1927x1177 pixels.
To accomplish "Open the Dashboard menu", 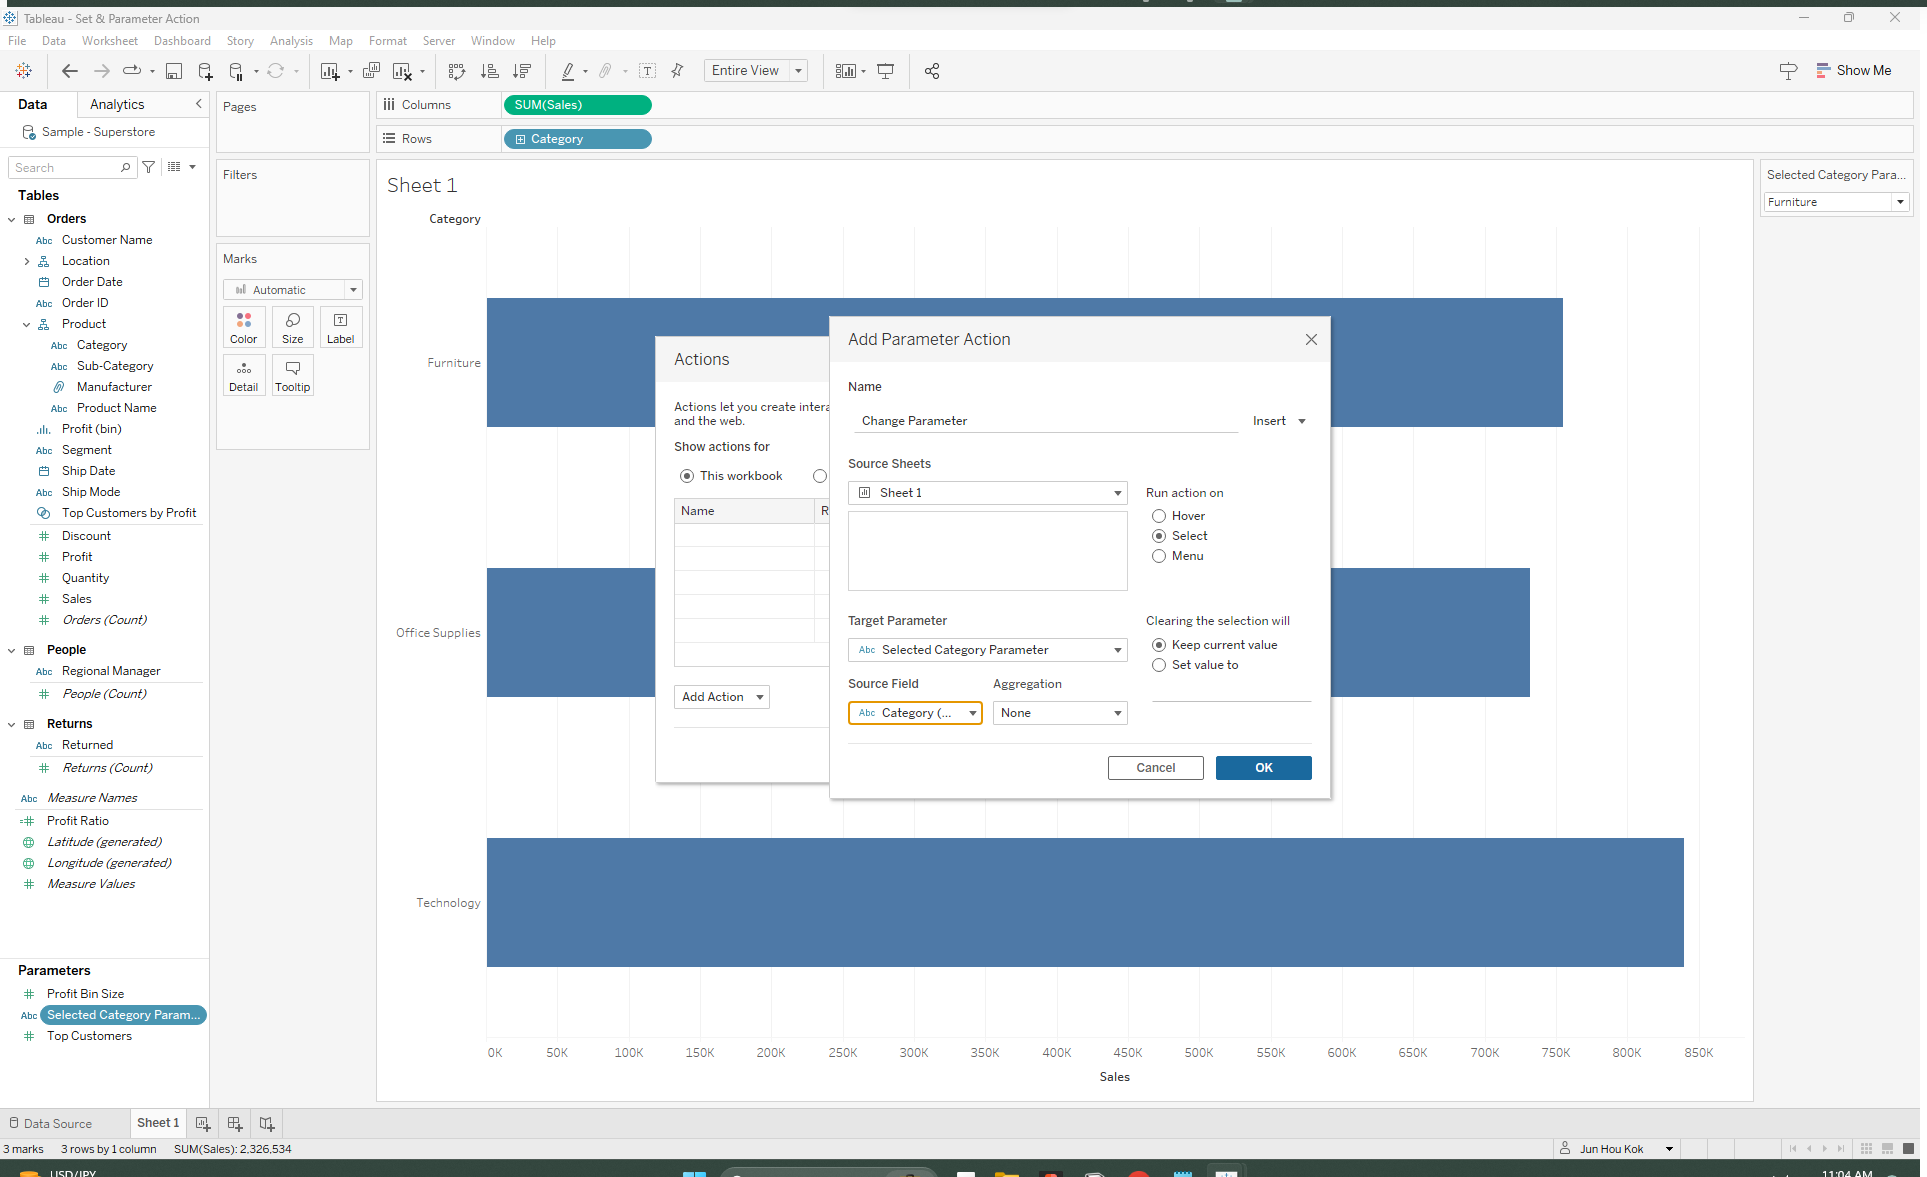I will (x=182, y=41).
